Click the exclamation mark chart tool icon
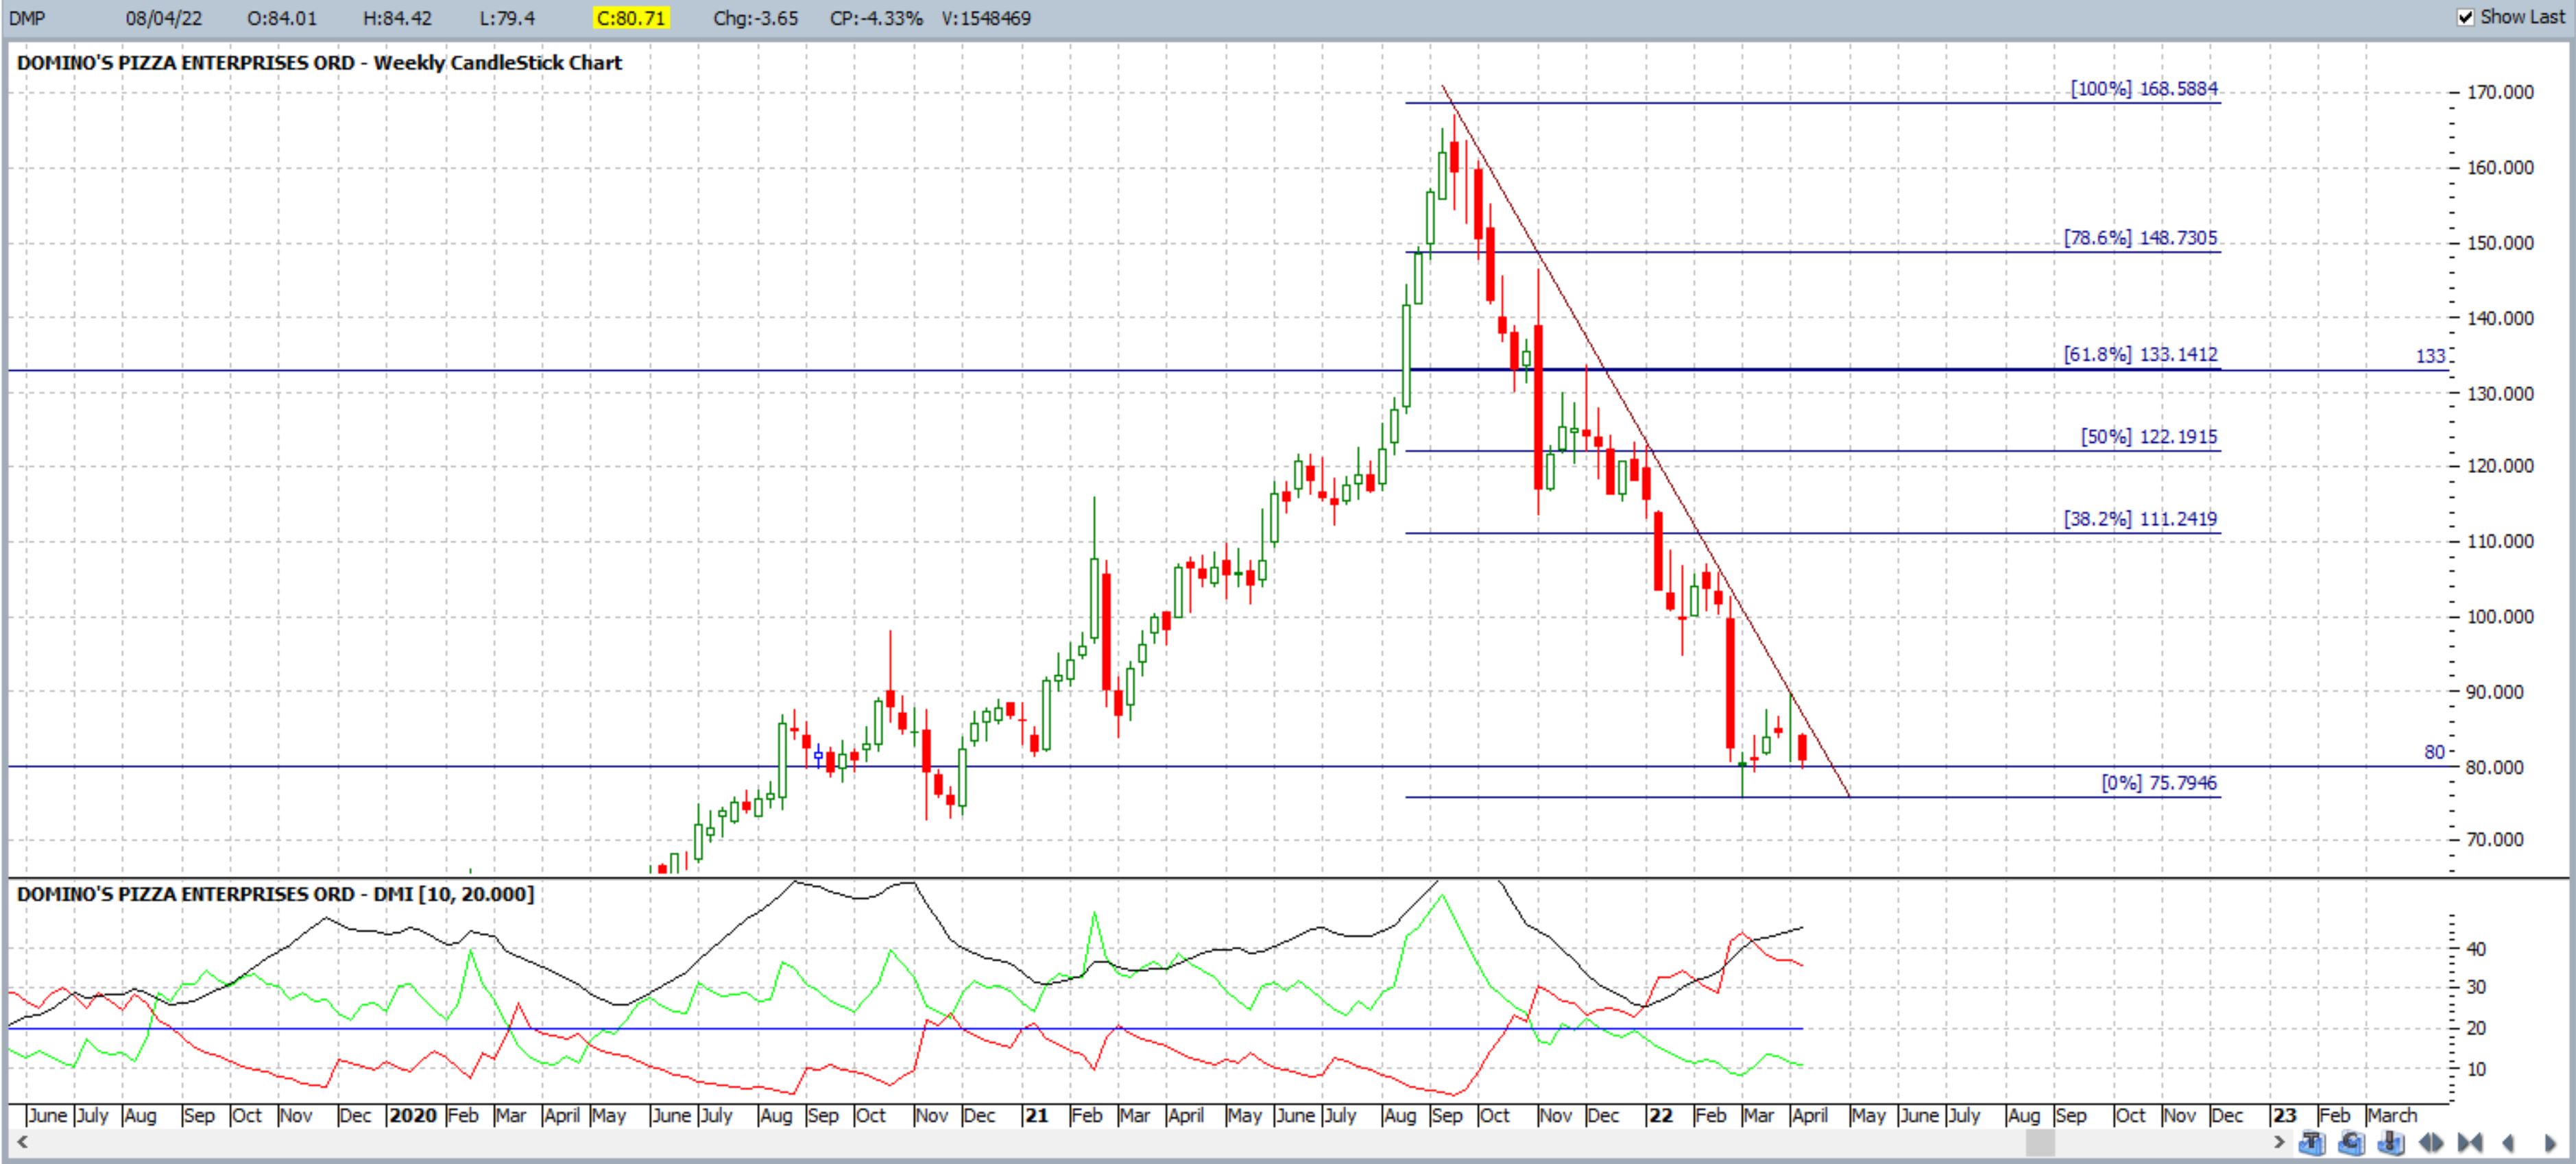 point(2391,1142)
